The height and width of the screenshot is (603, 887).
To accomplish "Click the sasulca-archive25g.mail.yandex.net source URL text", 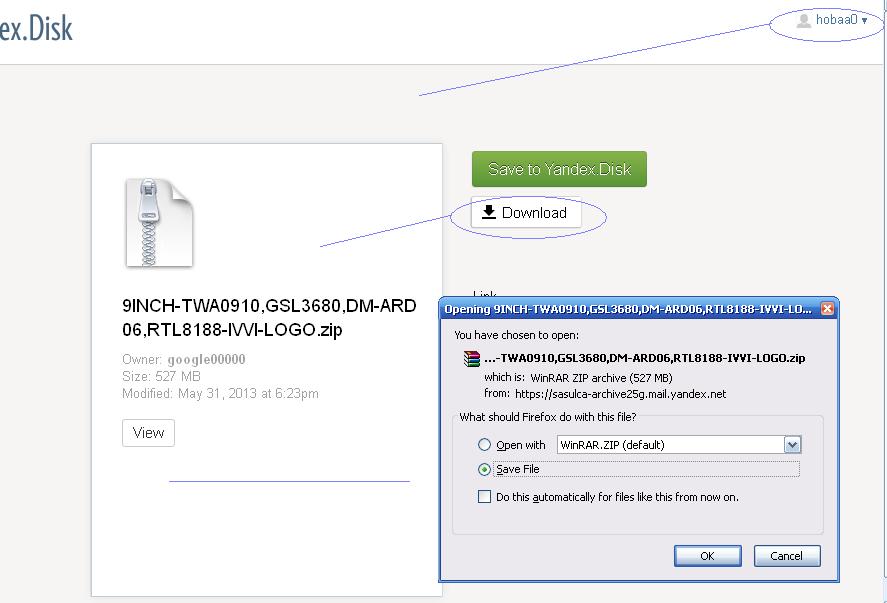I will click(x=621, y=394).
